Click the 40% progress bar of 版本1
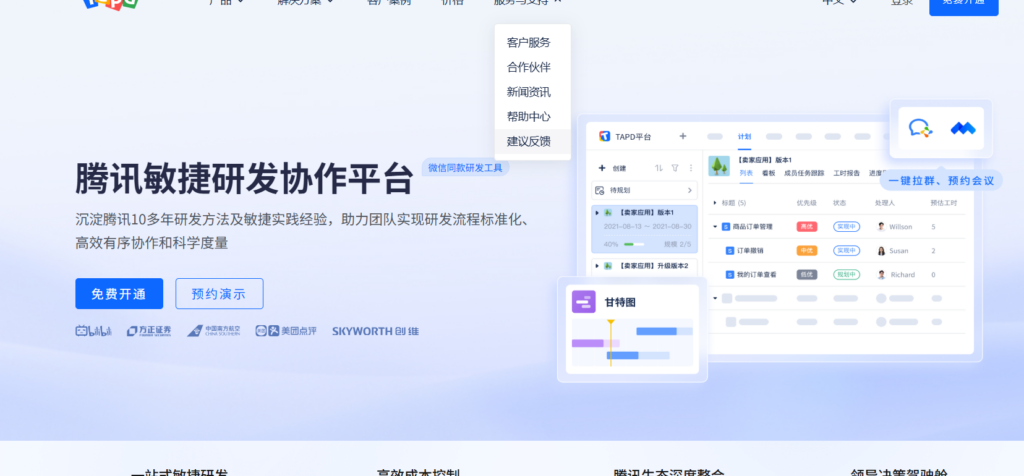1024x476 pixels. click(x=633, y=244)
